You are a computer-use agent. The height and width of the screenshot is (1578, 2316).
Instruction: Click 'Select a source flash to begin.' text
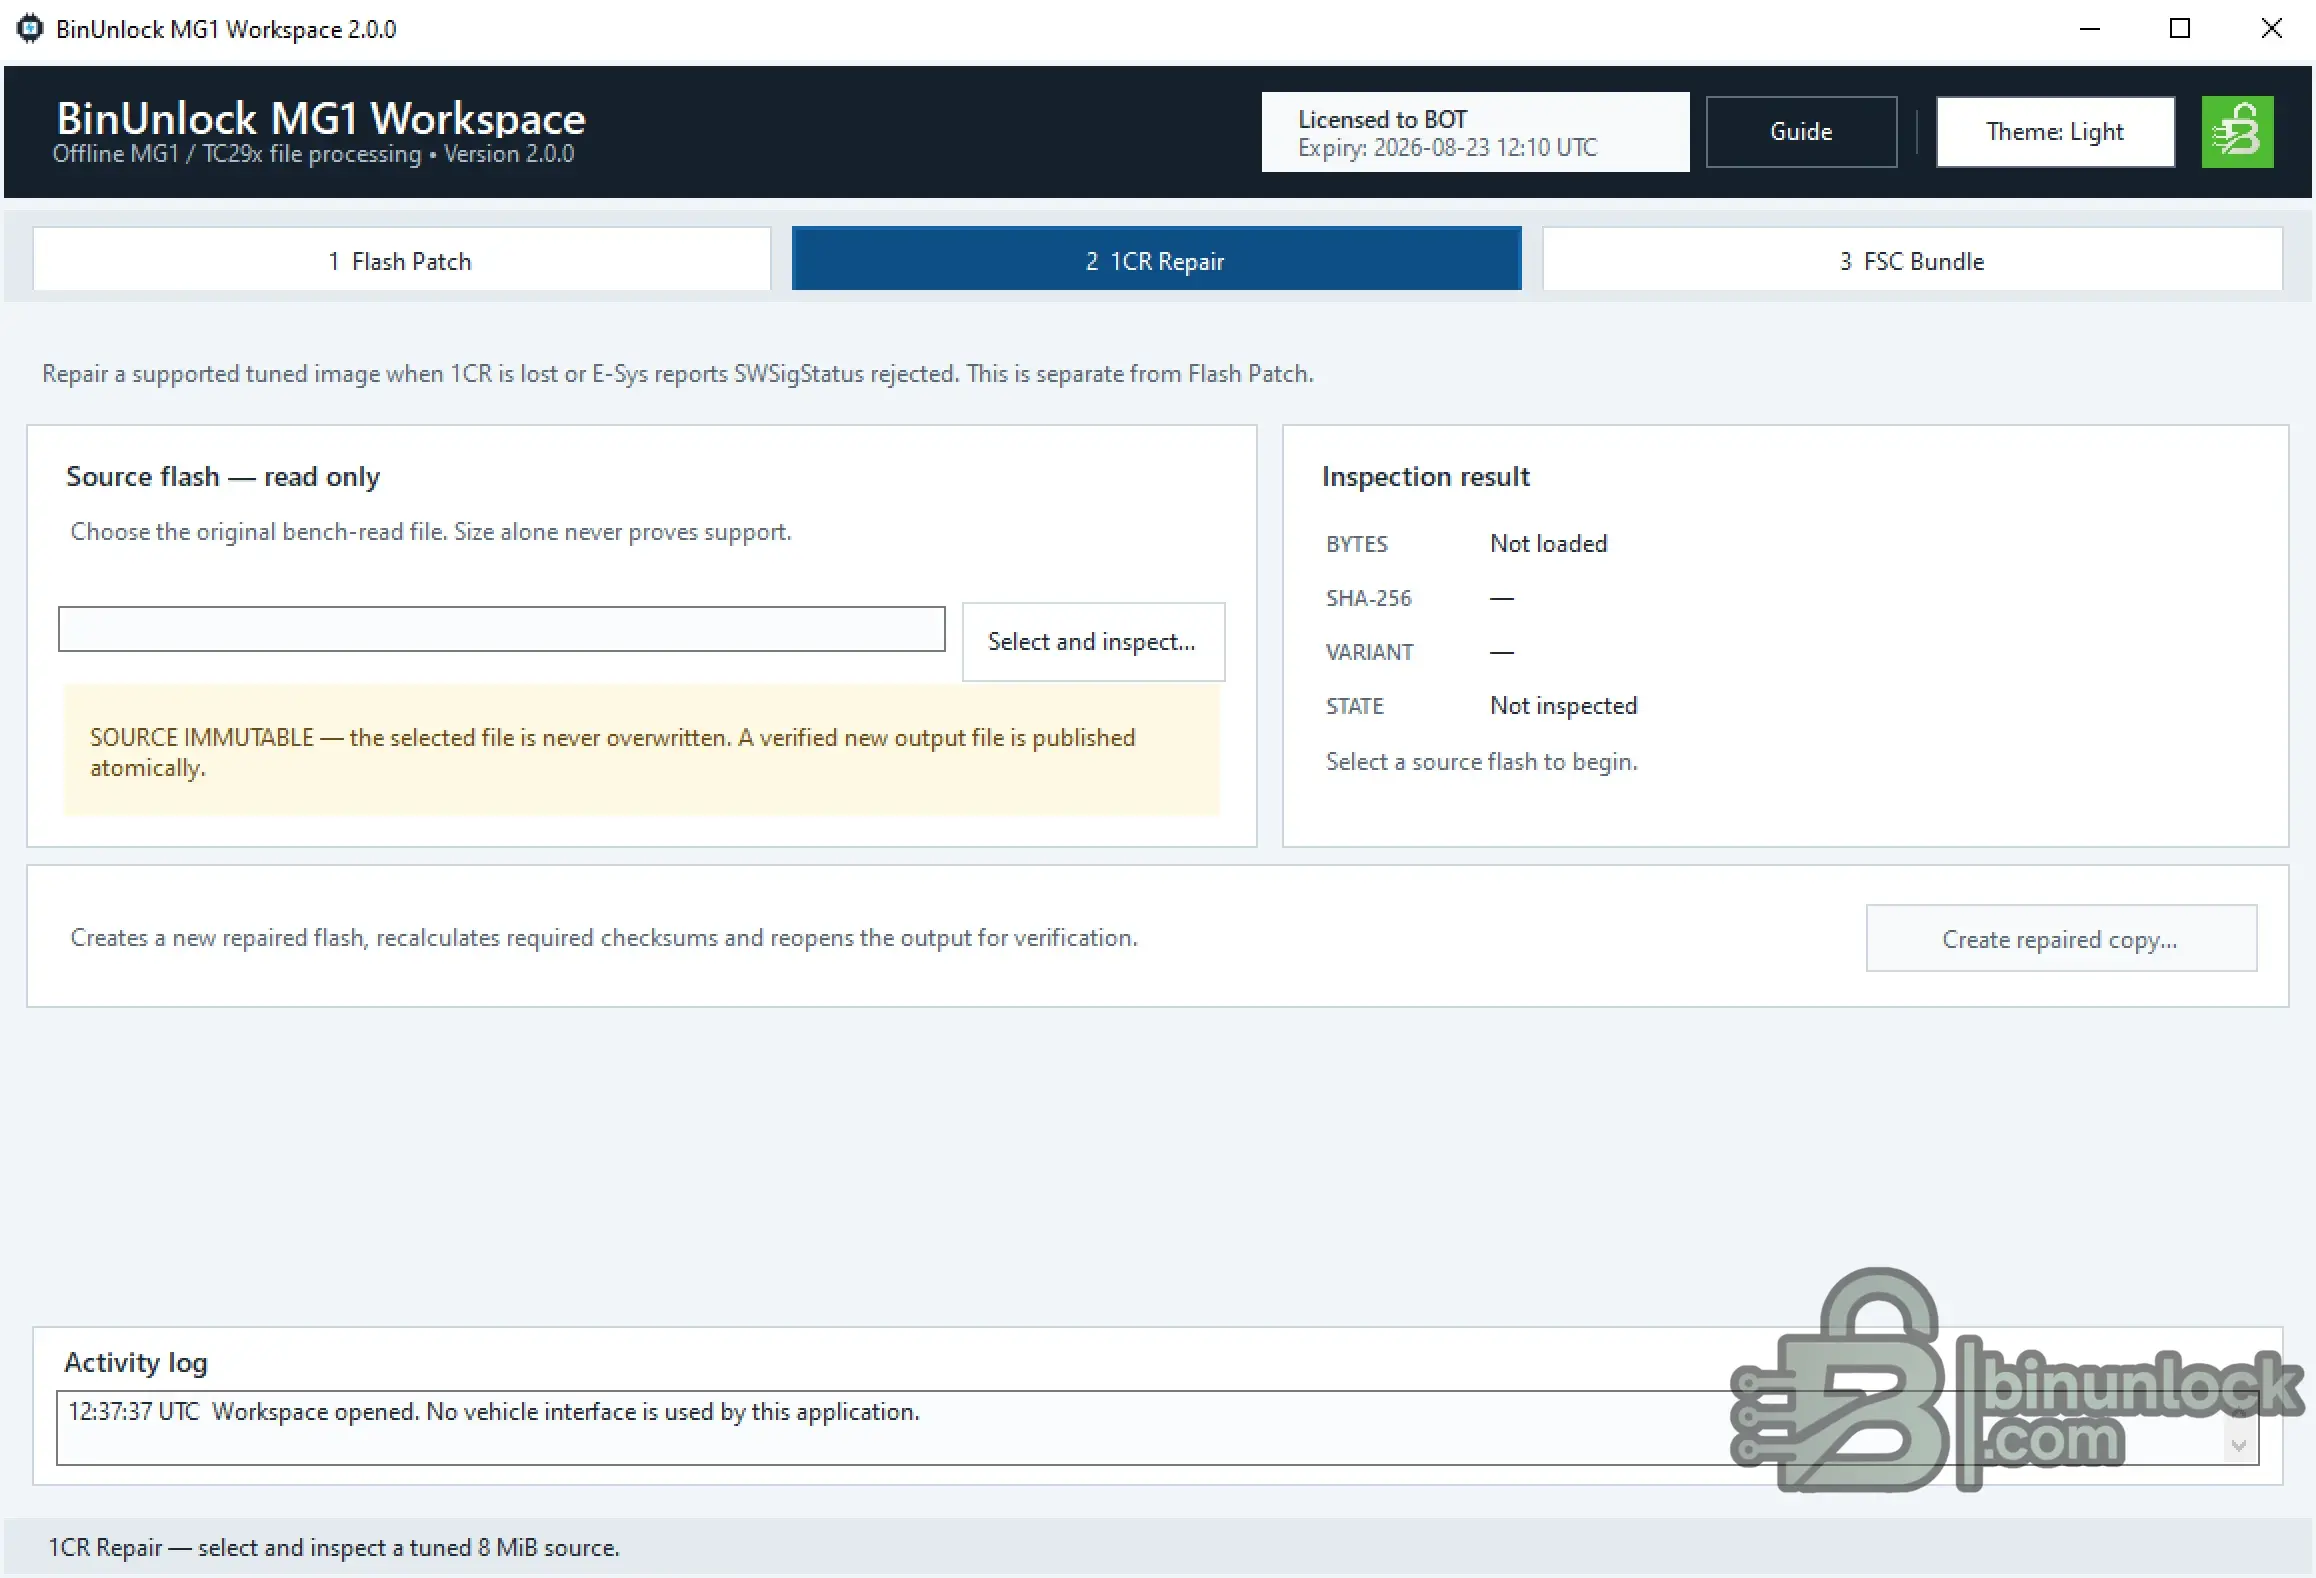pos(1481,762)
